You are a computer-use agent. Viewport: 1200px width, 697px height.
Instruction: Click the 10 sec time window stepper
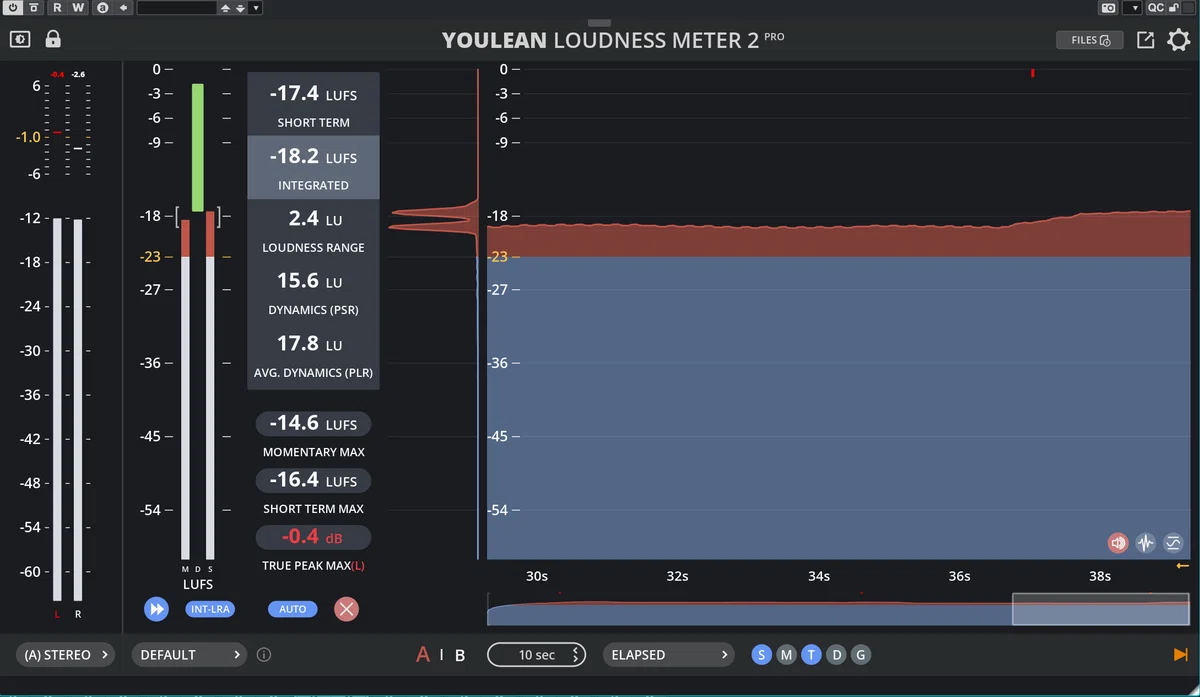[x=537, y=655]
